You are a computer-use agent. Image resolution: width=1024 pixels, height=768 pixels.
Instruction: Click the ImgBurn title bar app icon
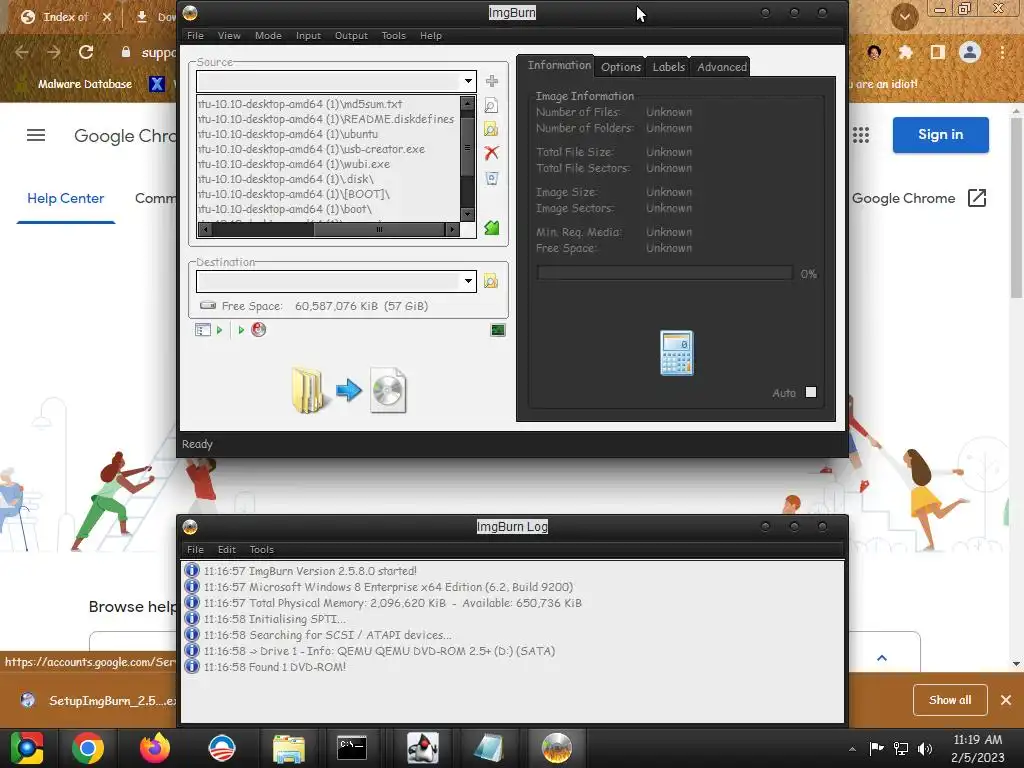190,12
